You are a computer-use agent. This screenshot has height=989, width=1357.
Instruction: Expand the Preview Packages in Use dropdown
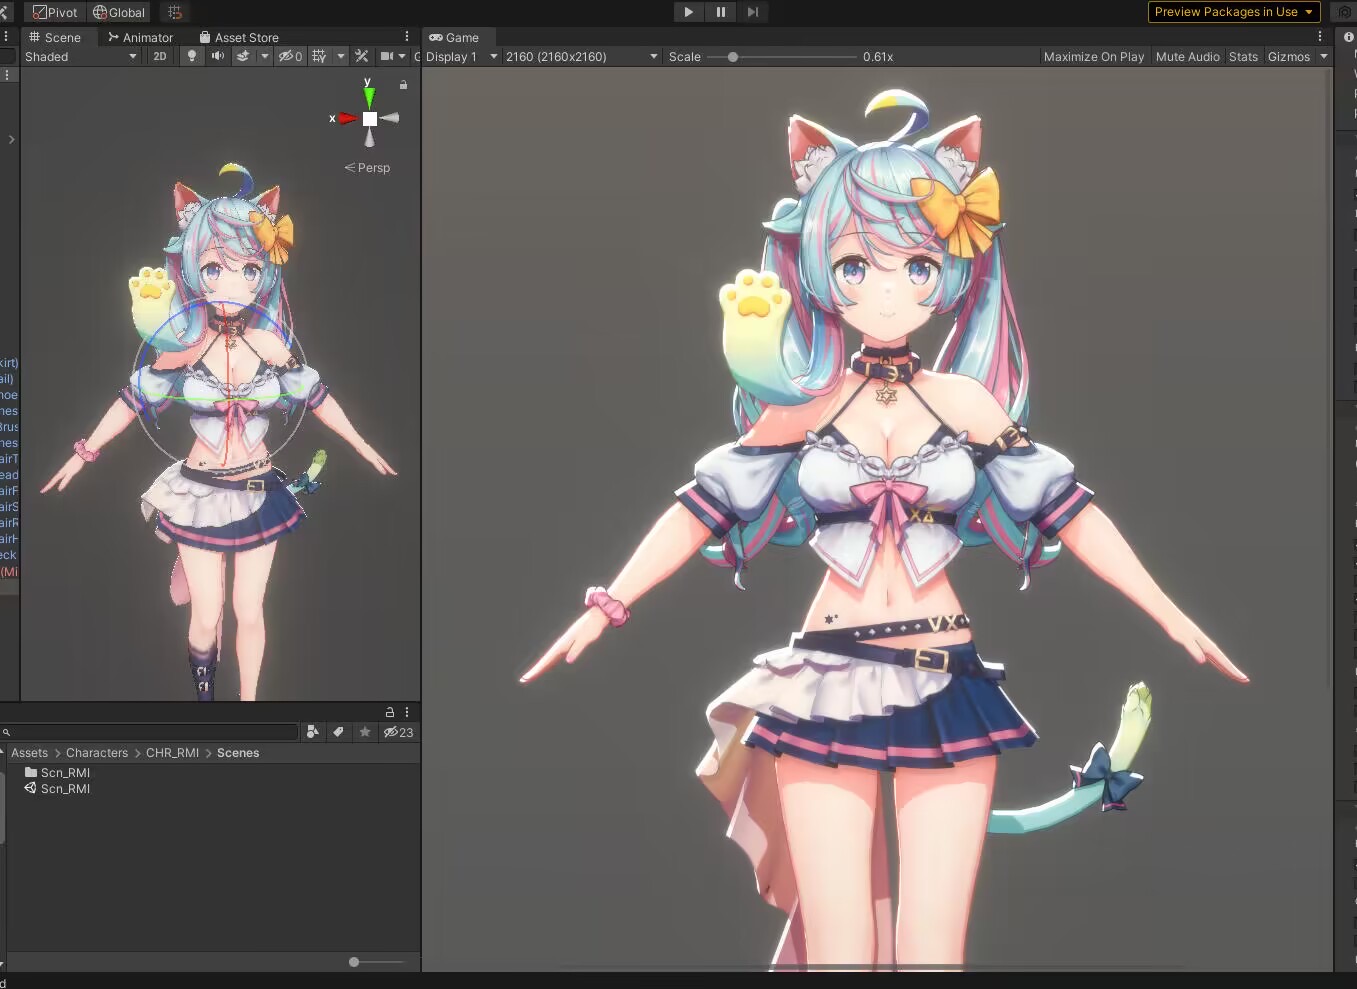tap(1233, 12)
